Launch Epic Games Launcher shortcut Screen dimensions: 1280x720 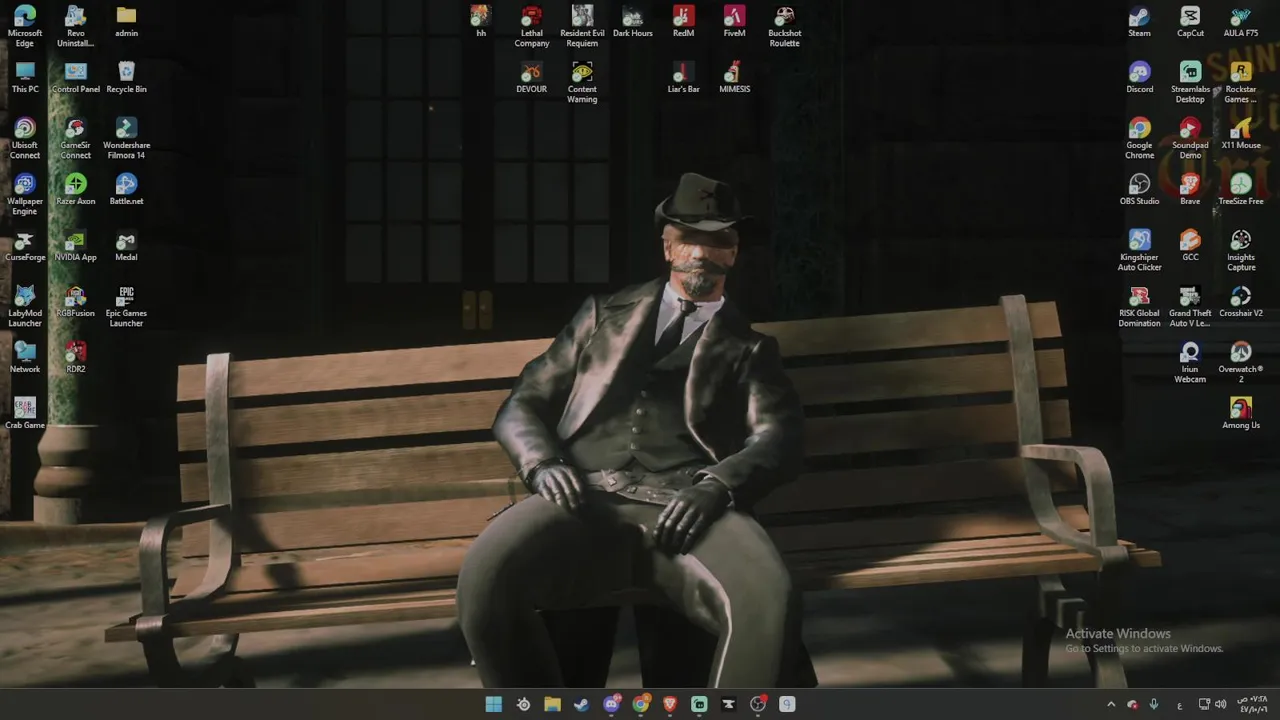(126, 306)
